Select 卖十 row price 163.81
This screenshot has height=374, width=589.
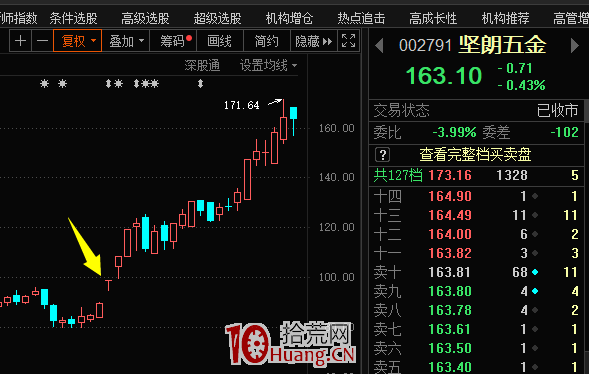(450, 272)
